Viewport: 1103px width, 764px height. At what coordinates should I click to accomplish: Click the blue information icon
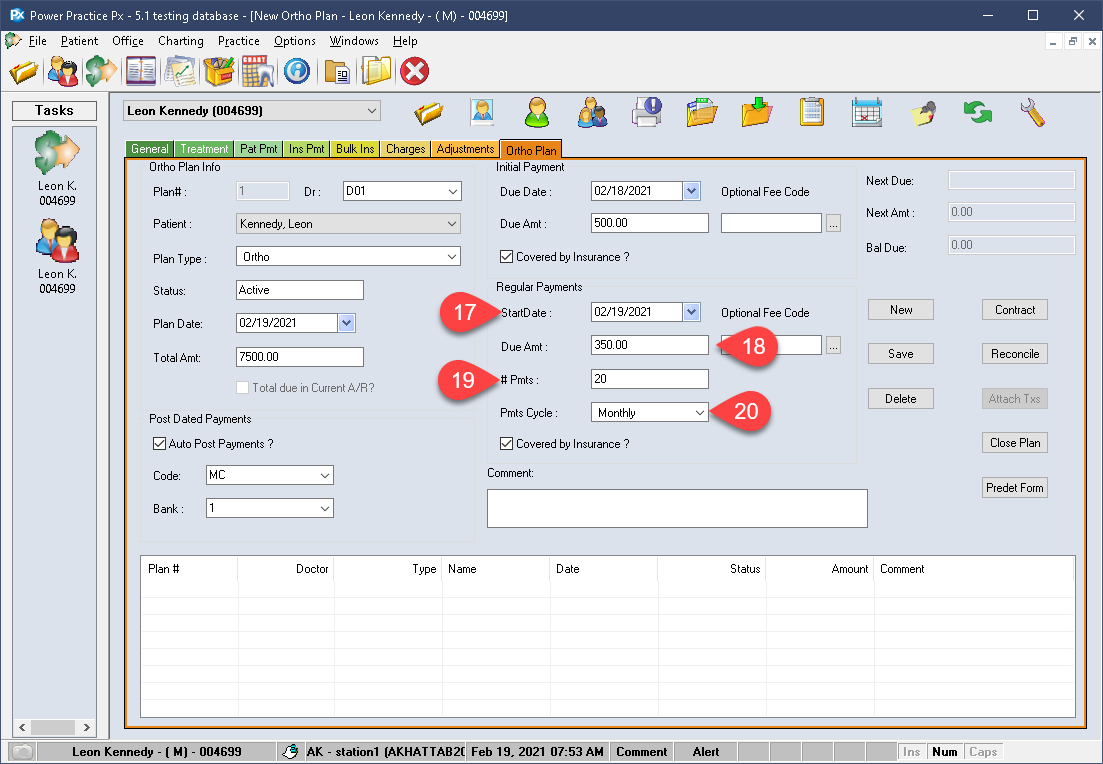pos(297,71)
